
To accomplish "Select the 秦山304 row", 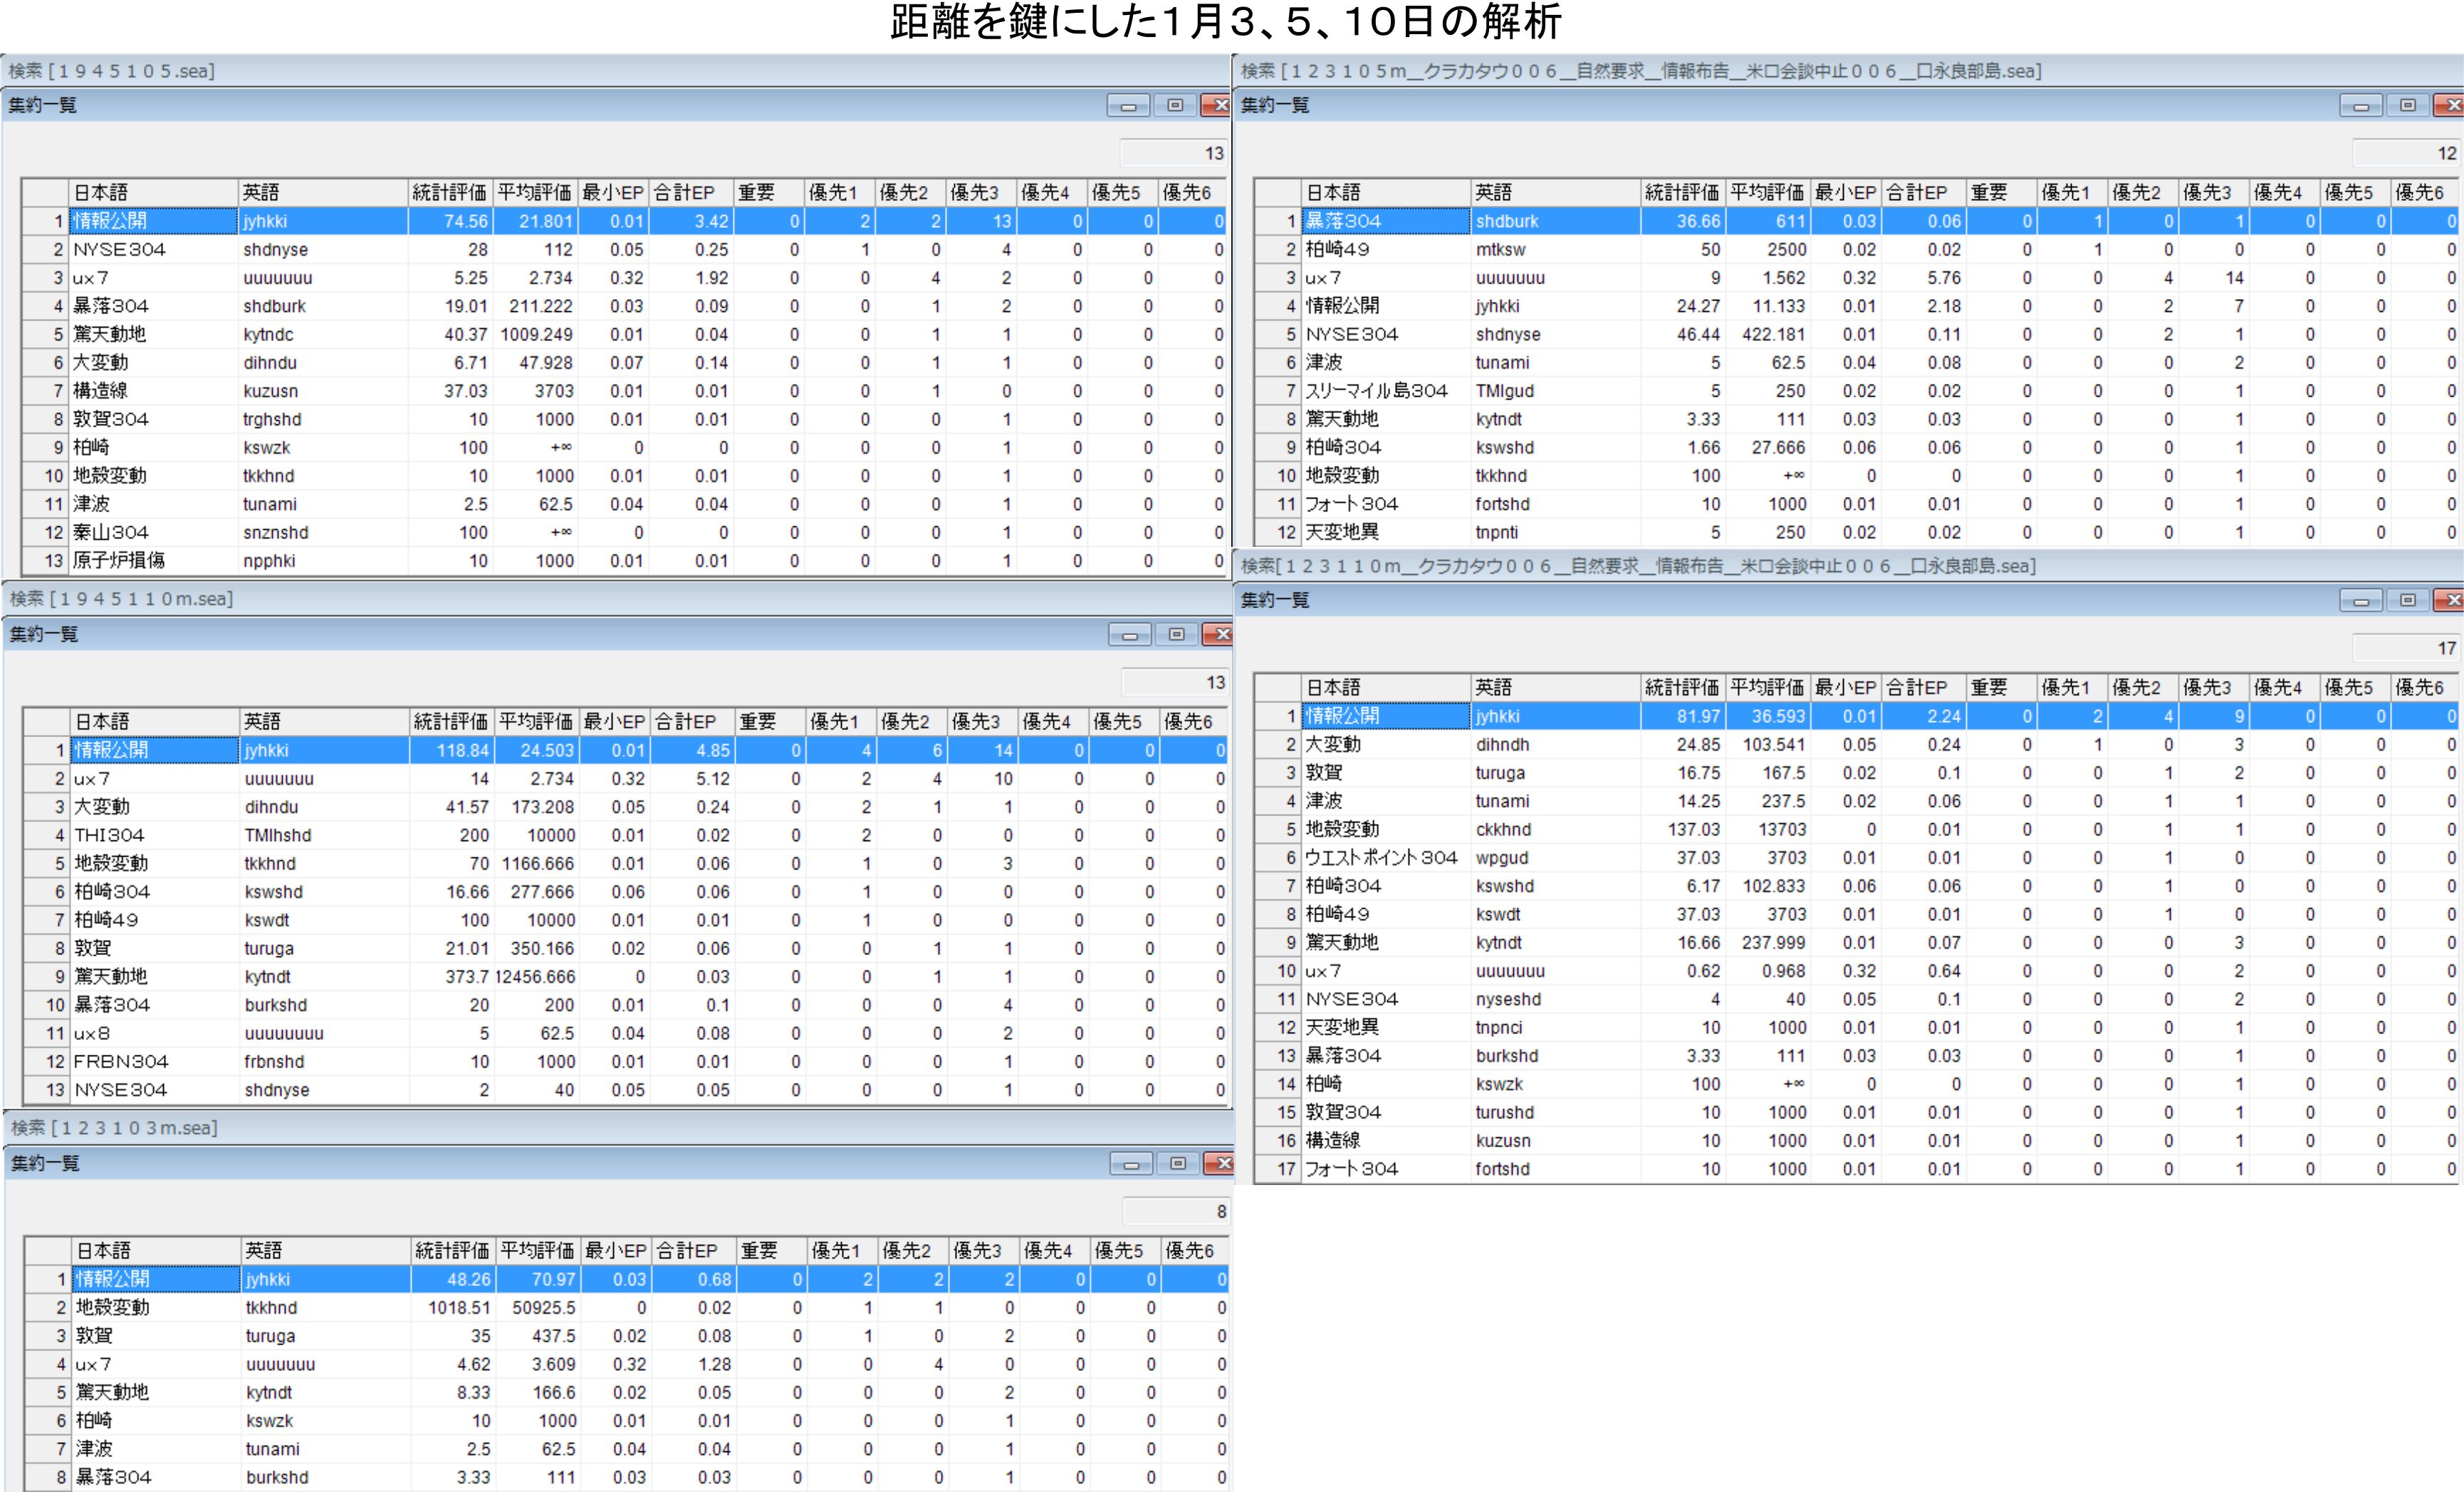I will 110,533.
